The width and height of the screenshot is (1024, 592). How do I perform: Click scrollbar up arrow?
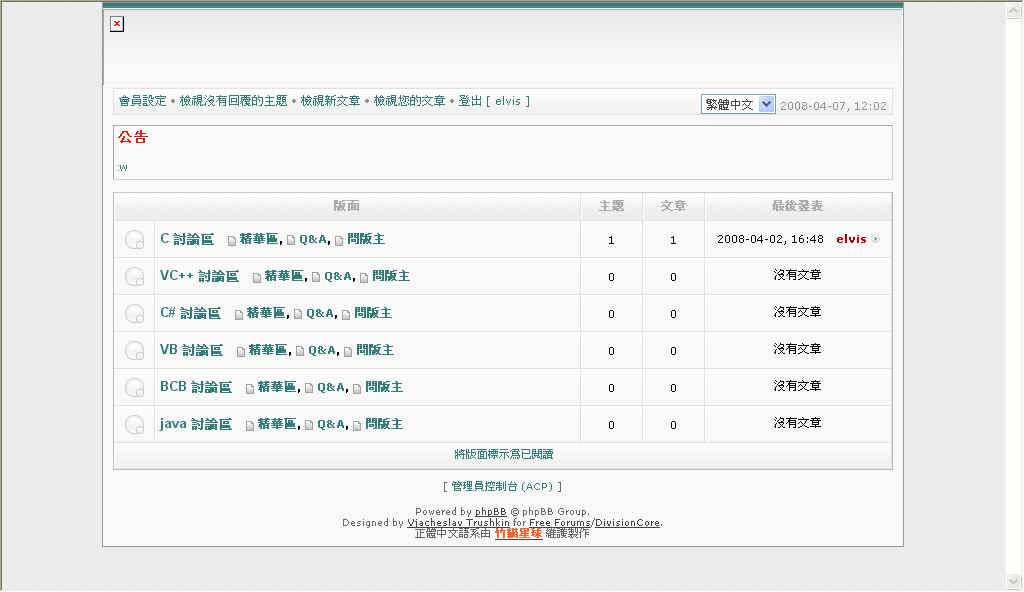[x=1014, y=11]
